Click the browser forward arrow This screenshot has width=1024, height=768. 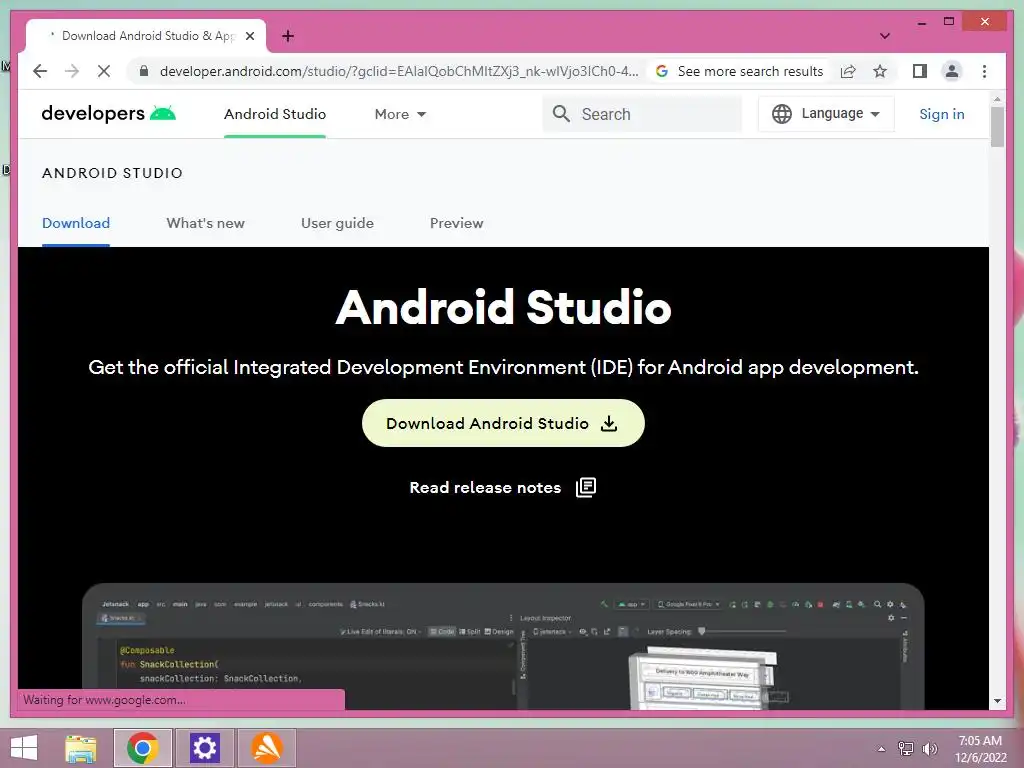[72, 71]
